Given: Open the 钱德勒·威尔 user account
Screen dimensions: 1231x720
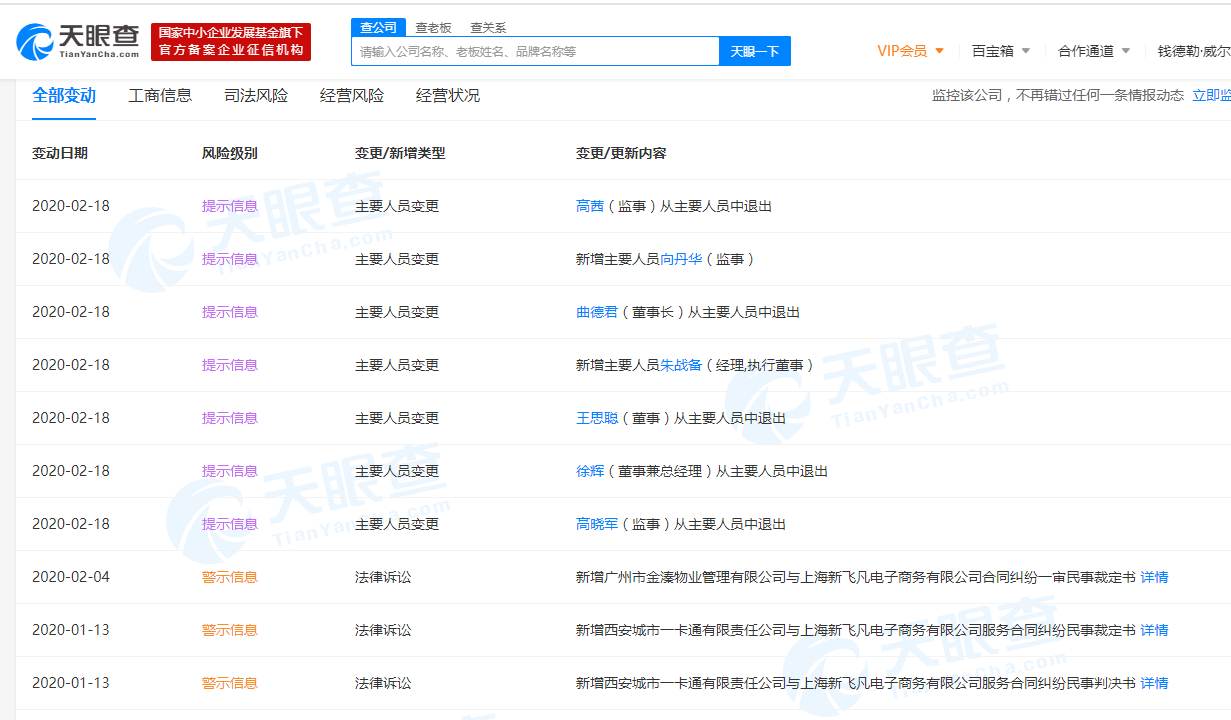Looking at the screenshot, I should (1194, 51).
